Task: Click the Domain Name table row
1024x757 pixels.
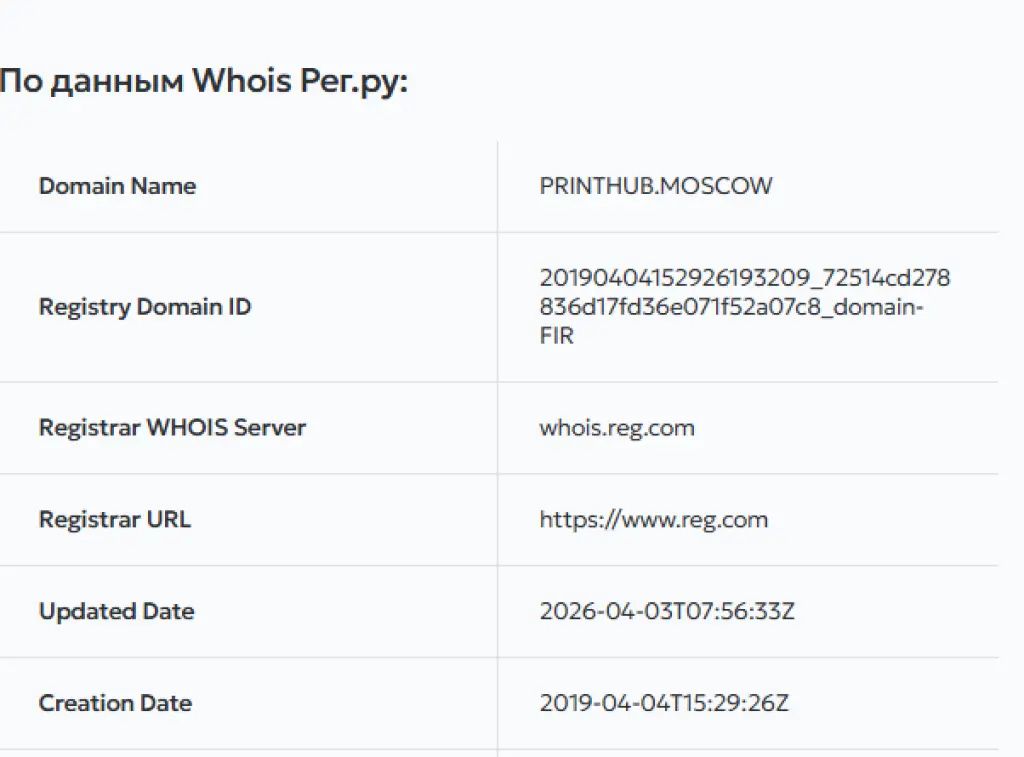Action: [x=499, y=187]
